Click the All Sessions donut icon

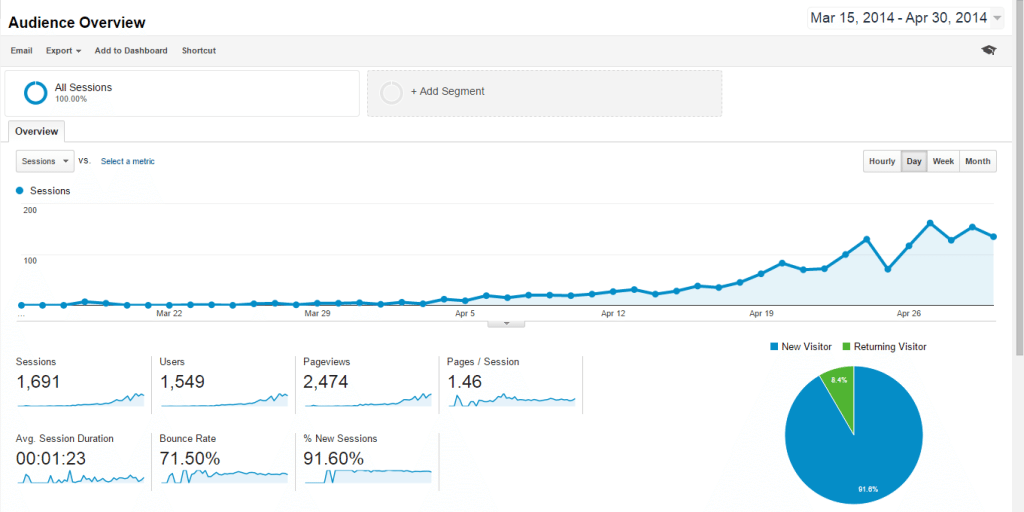pos(36,93)
